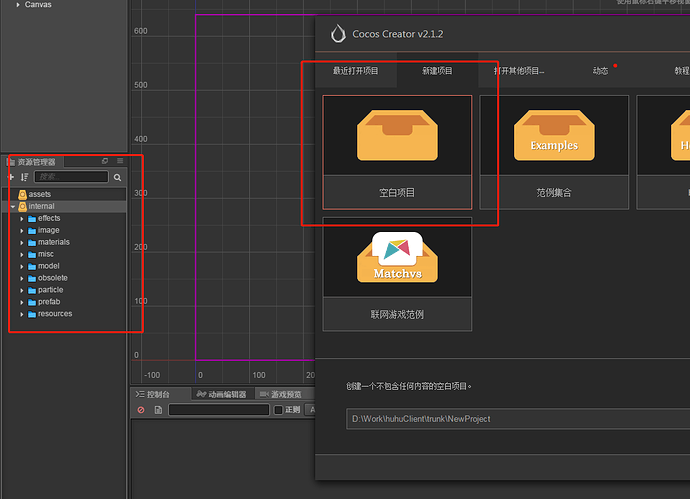Expand the model folder
The height and width of the screenshot is (499, 690).
click(22, 266)
